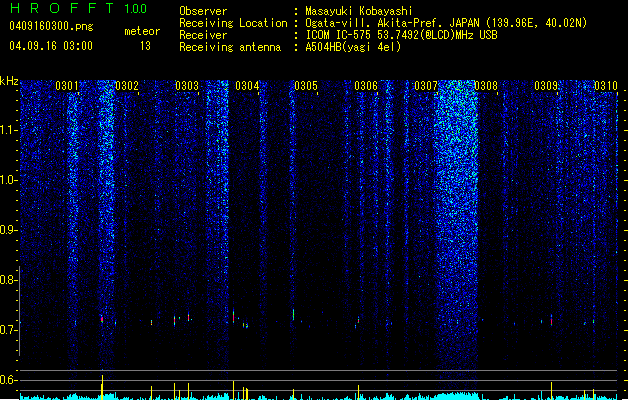
Task: Click the 0310 time marker
Action: [x=606, y=86]
